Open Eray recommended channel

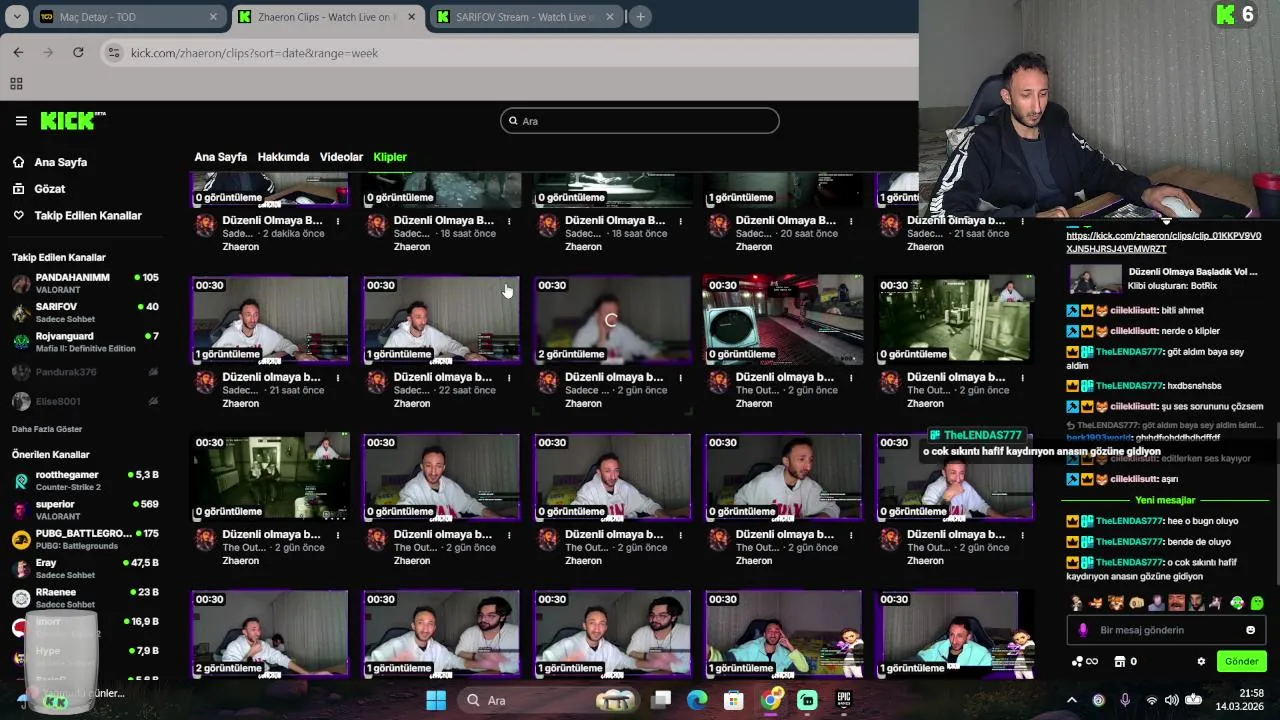tap(85, 569)
